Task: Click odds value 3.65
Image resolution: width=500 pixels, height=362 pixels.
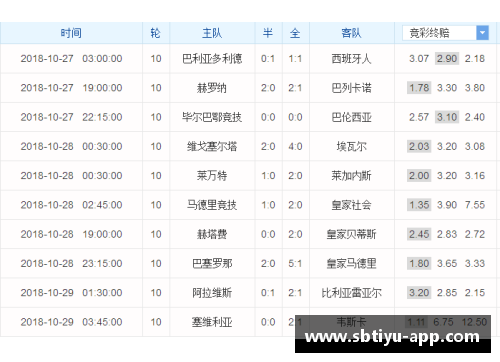Action: (447, 263)
